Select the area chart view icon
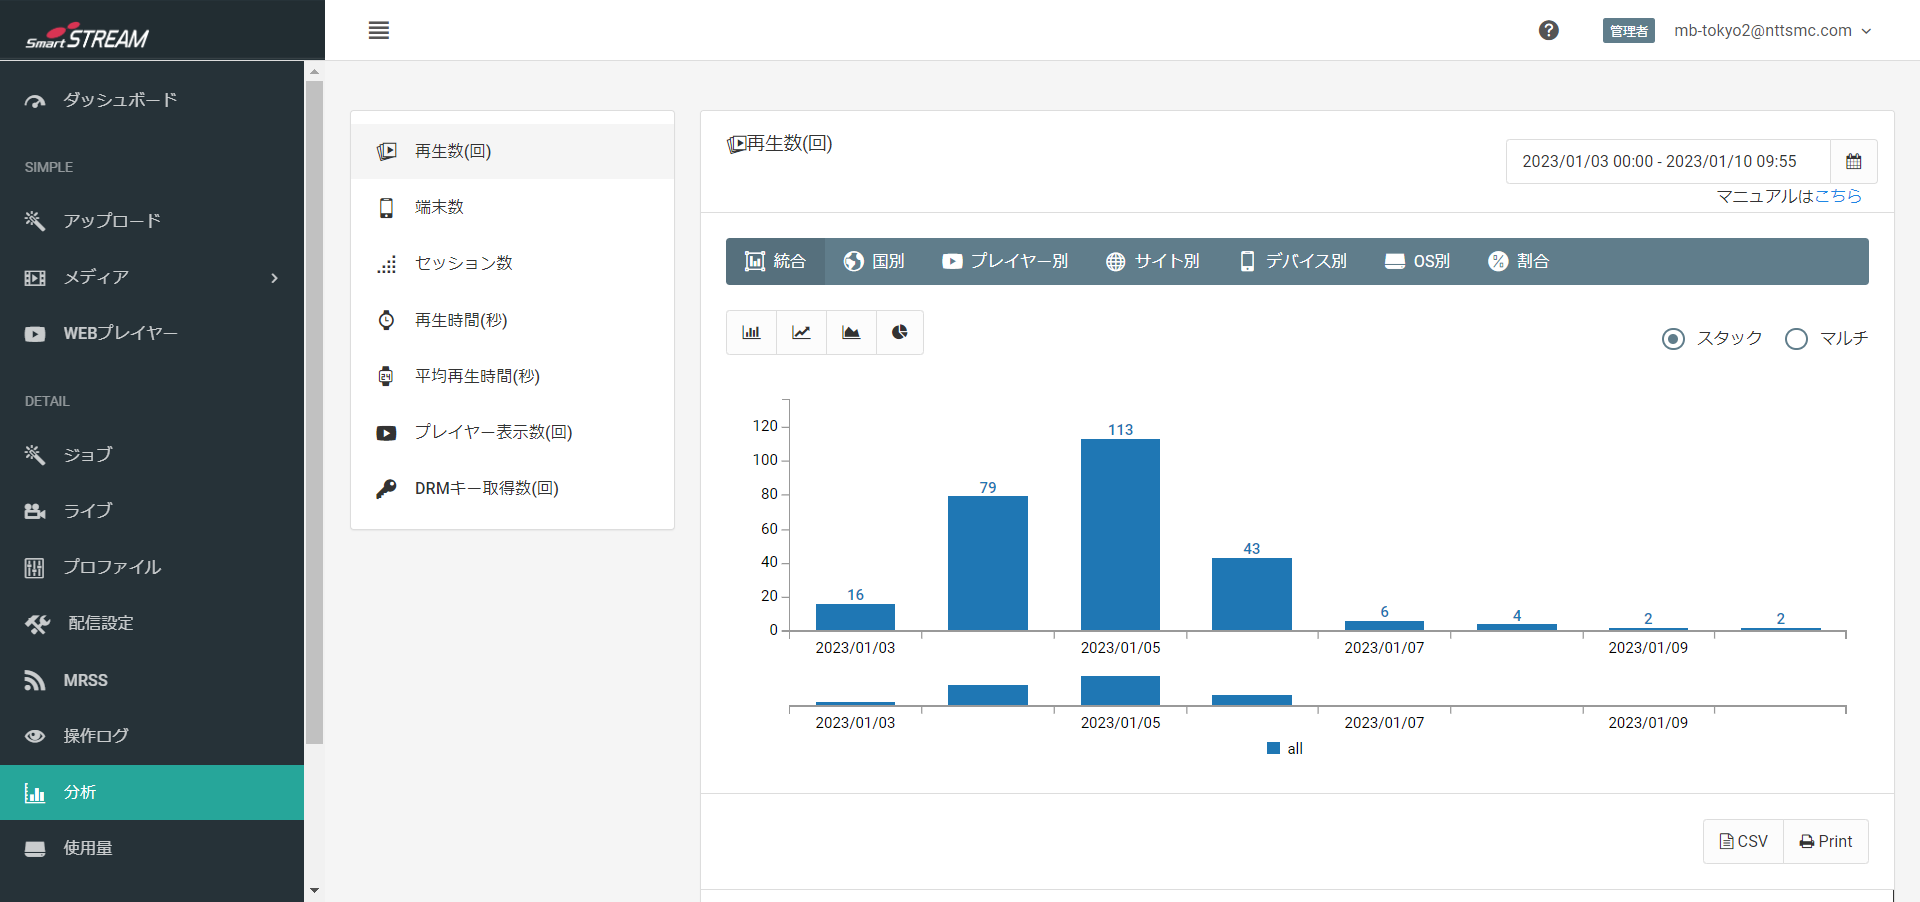Image resolution: width=1920 pixels, height=902 pixels. [x=851, y=332]
